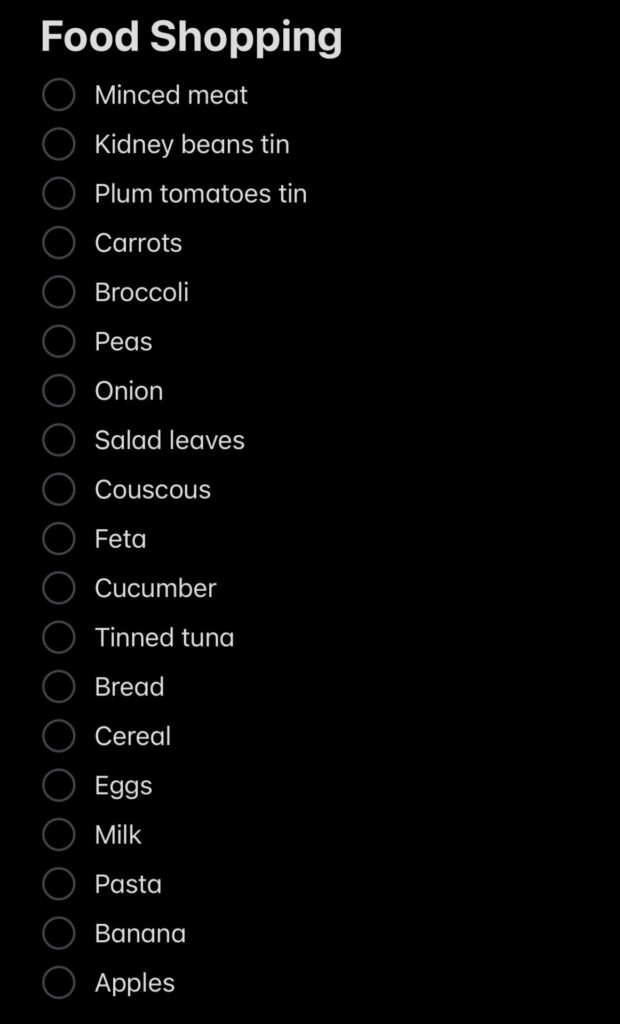Check off the Milk item
Viewport: 620px width, 1024px height.
tap(59, 835)
